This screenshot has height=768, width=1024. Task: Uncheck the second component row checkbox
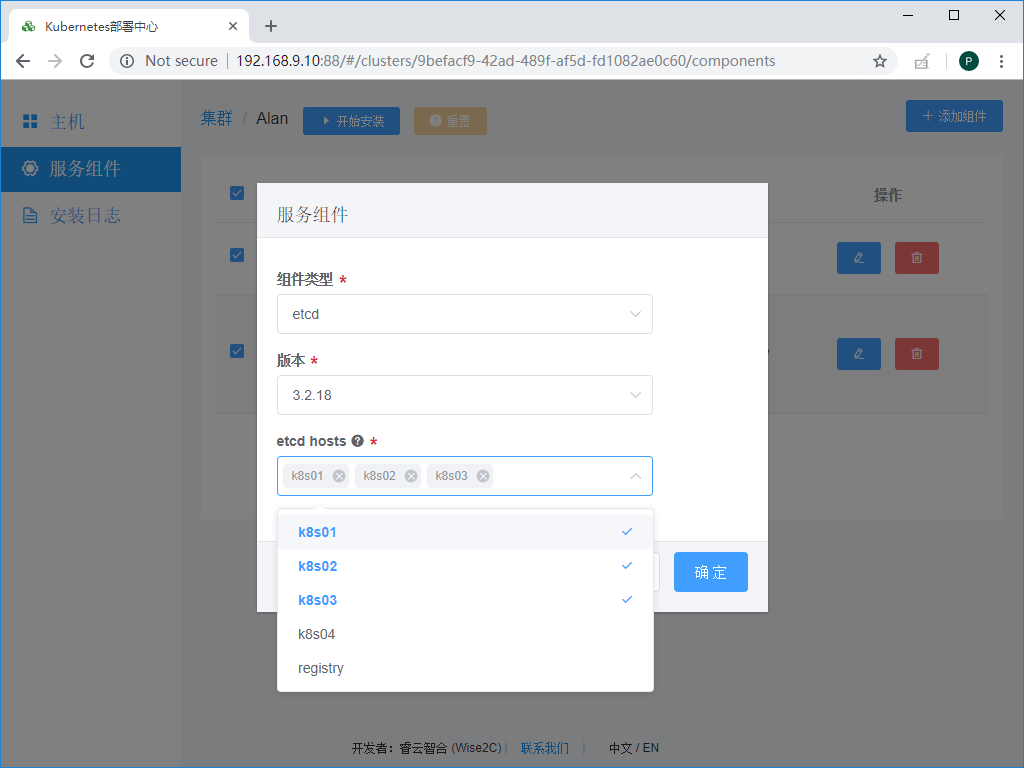pyautogui.click(x=237, y=351)
